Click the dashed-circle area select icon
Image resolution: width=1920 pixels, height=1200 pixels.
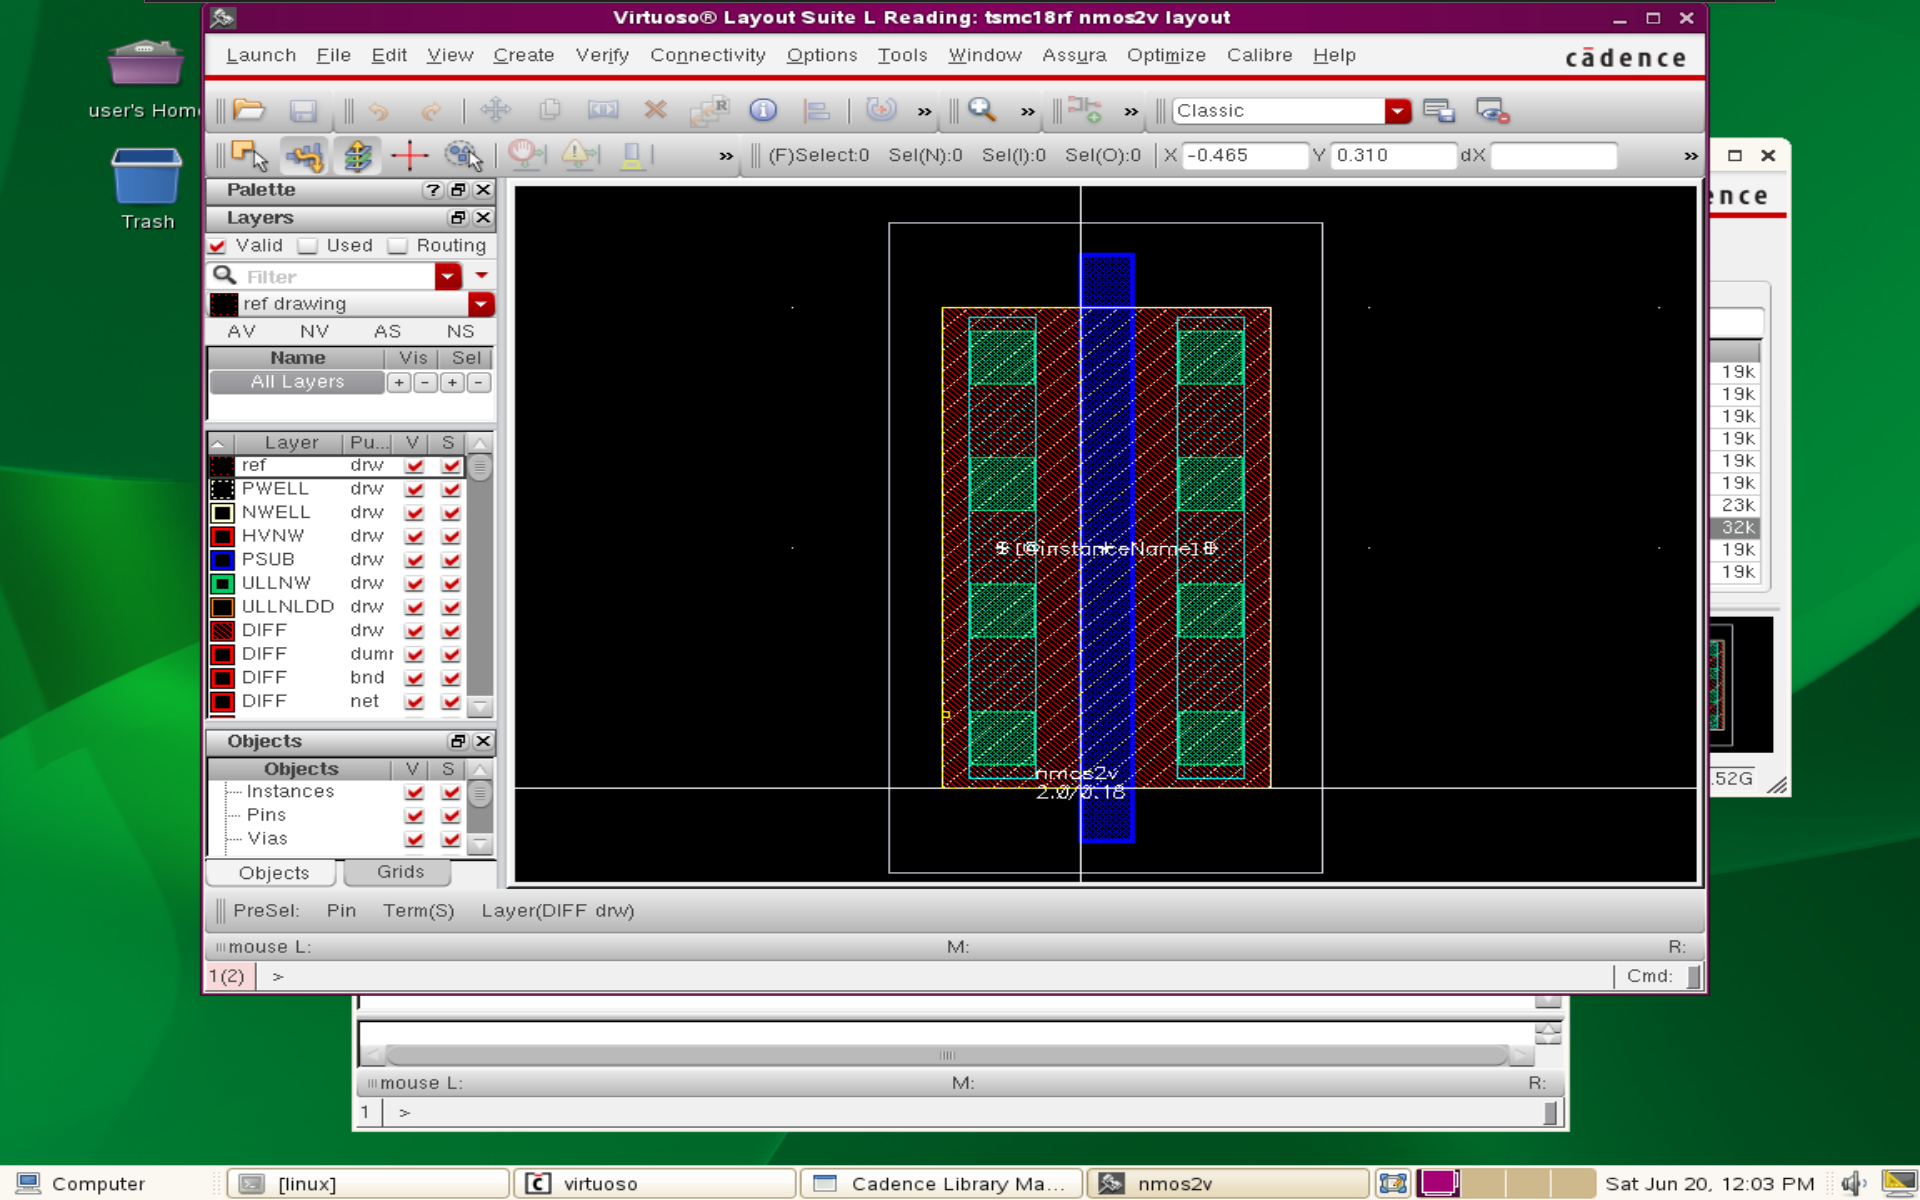463,156
